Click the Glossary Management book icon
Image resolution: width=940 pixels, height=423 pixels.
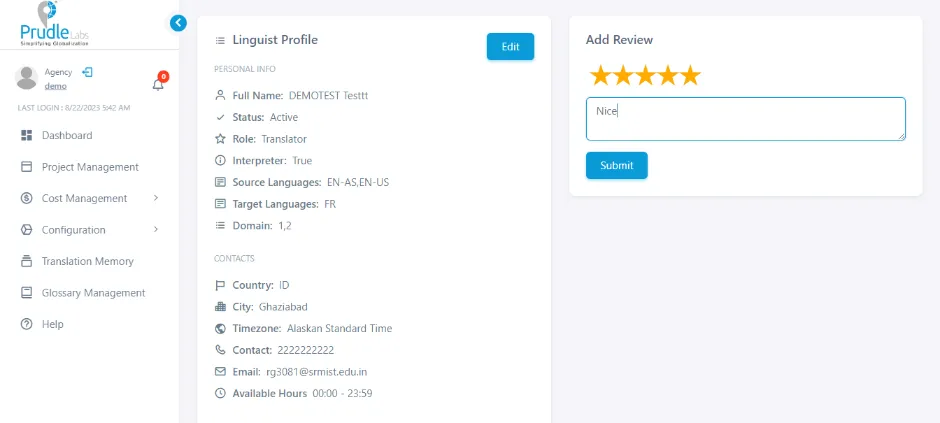click(26, 293)
